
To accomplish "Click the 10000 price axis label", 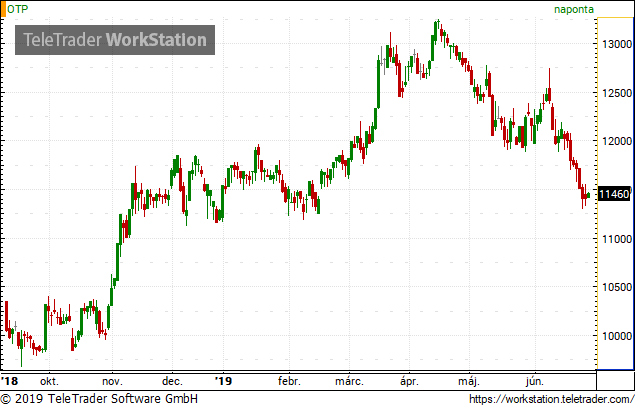I will pos(617,336).
